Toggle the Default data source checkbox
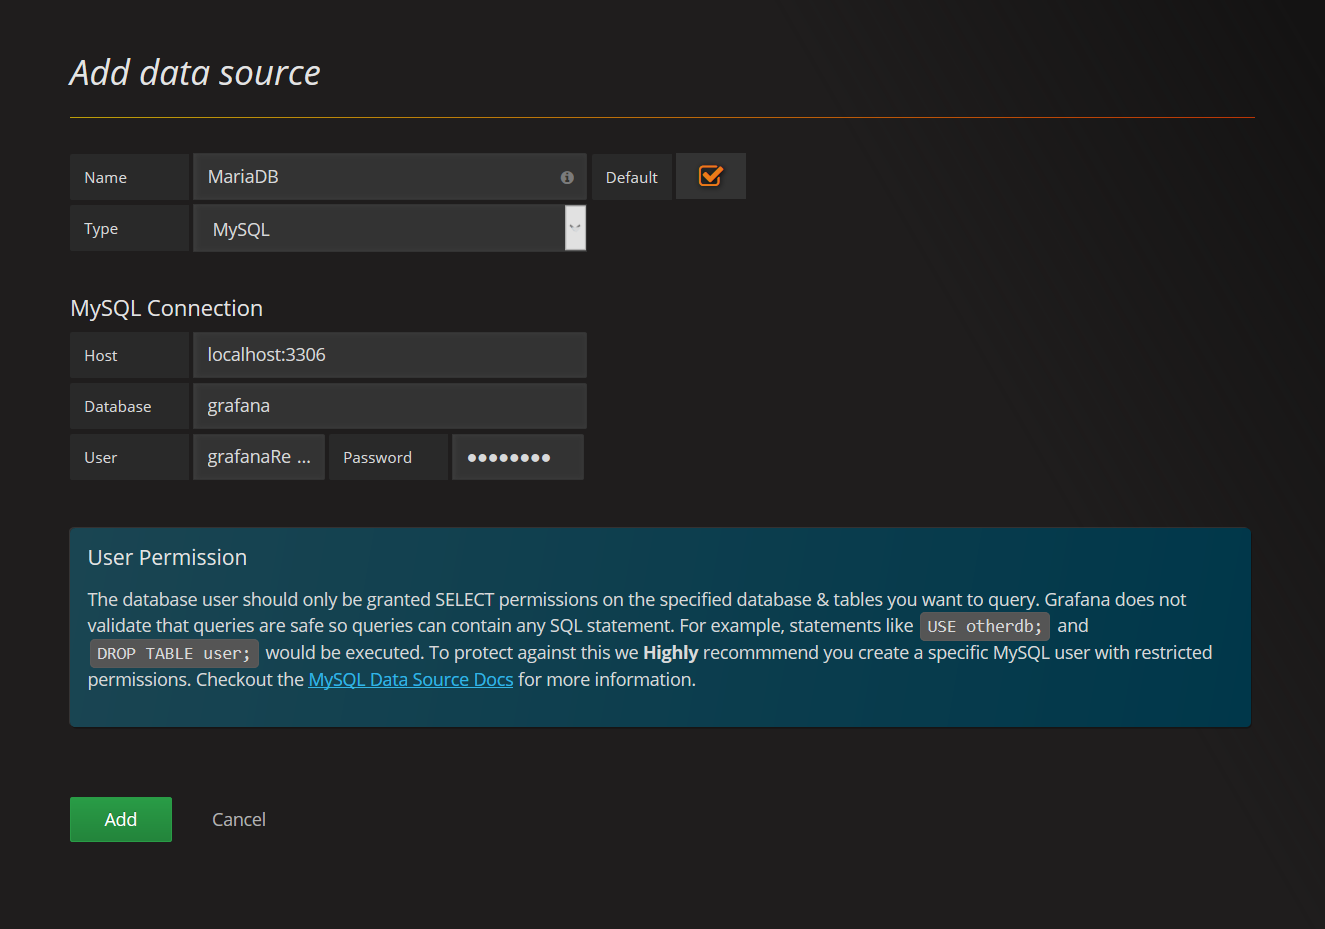Screen dimensions: 1325x929 click(x=710, y=176)
